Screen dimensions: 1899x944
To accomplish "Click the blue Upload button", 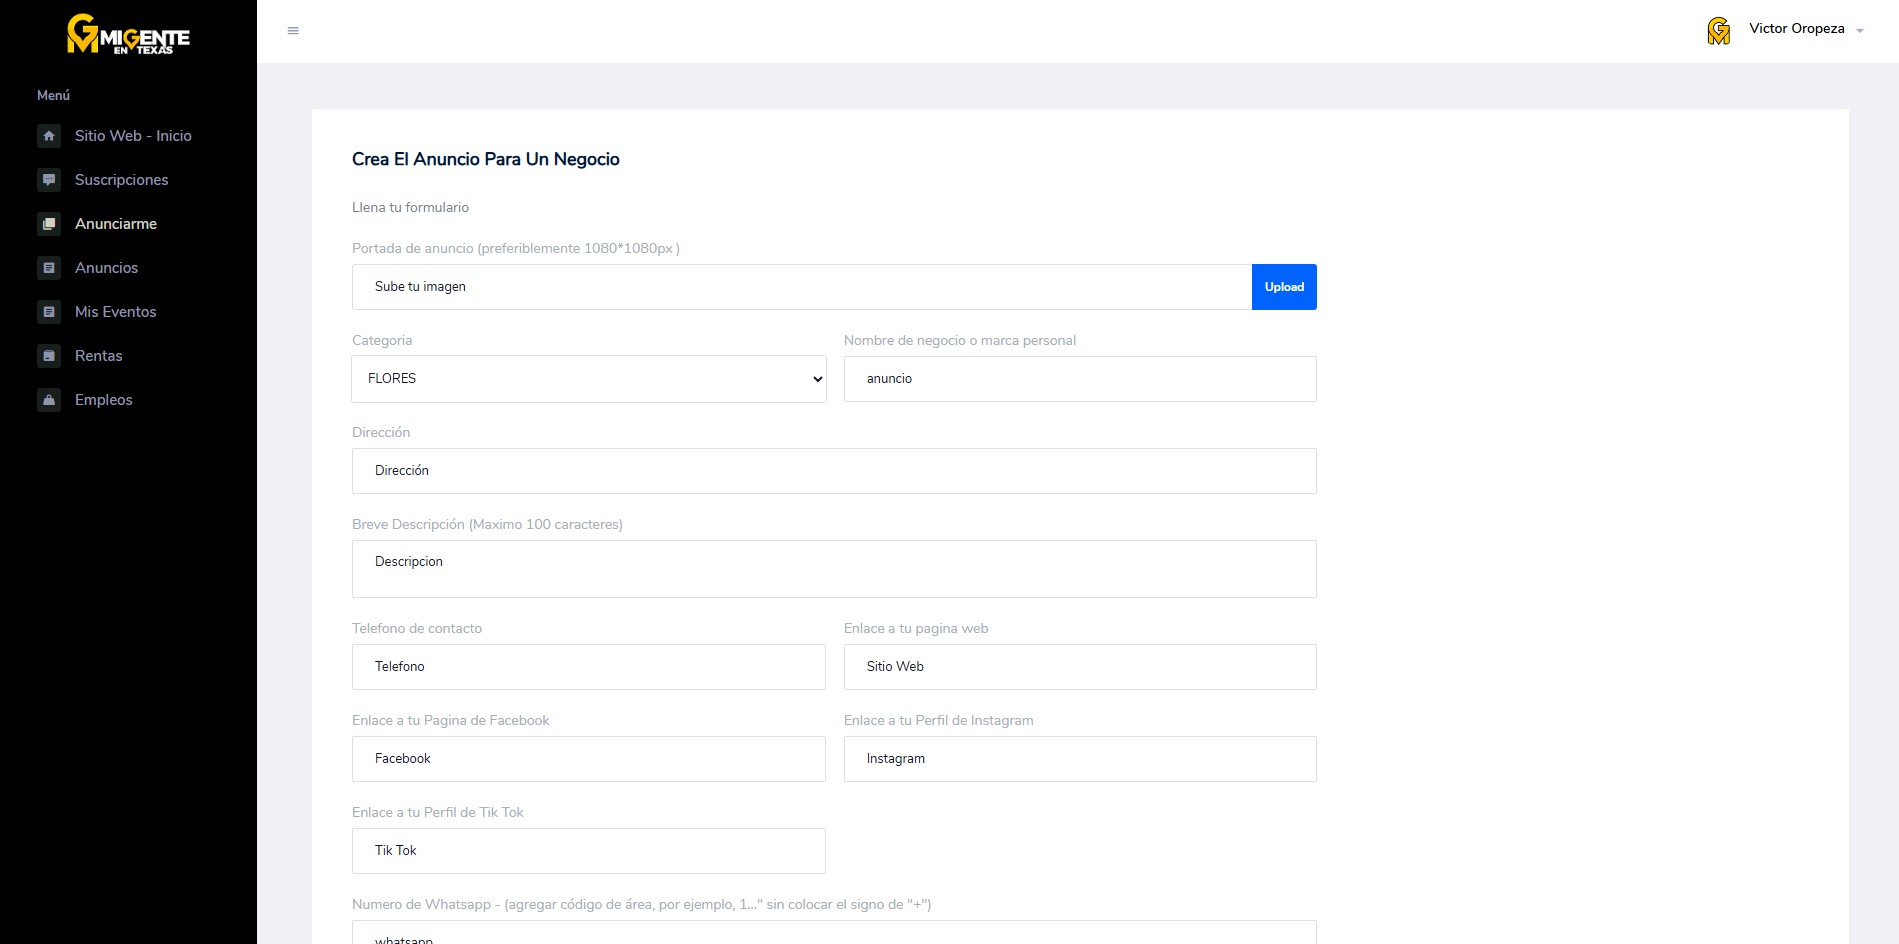I will (x=1284, y=287).
